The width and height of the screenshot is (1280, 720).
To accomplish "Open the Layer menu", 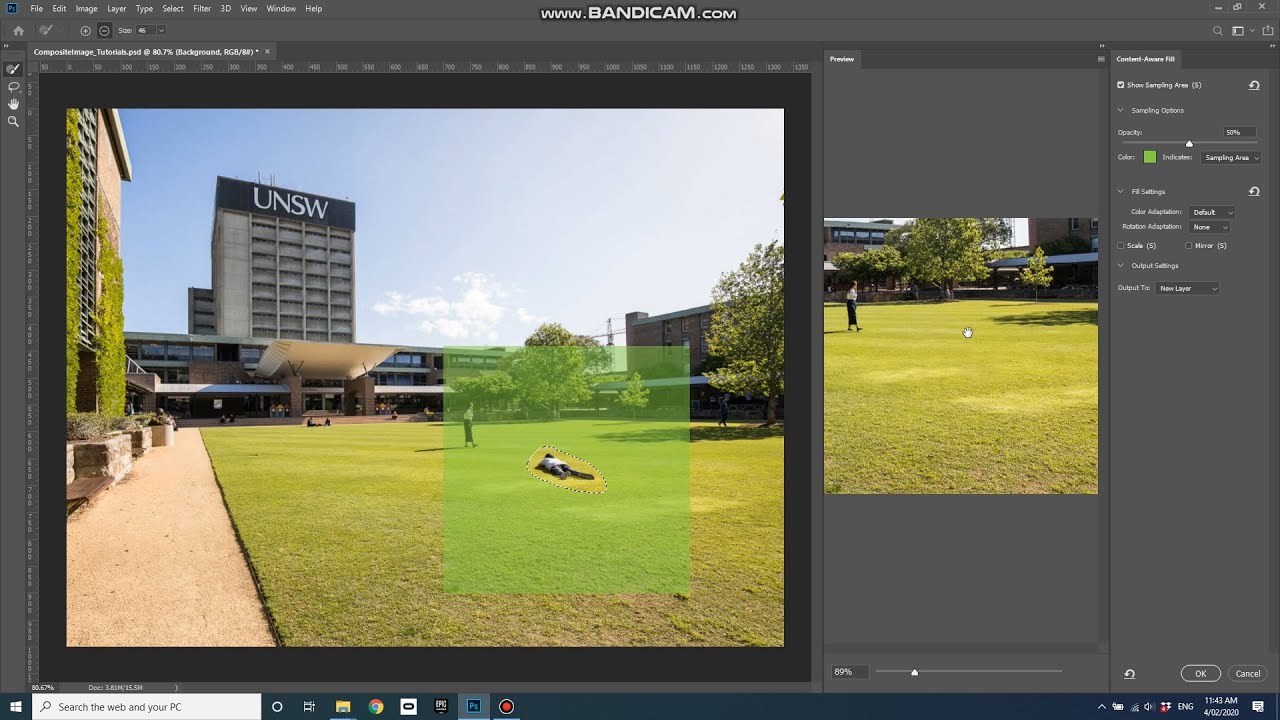I will (x=116, y=8).
